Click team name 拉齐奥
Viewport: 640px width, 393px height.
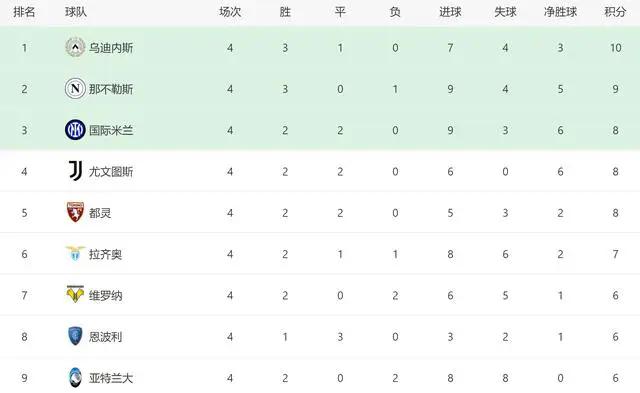105,254
